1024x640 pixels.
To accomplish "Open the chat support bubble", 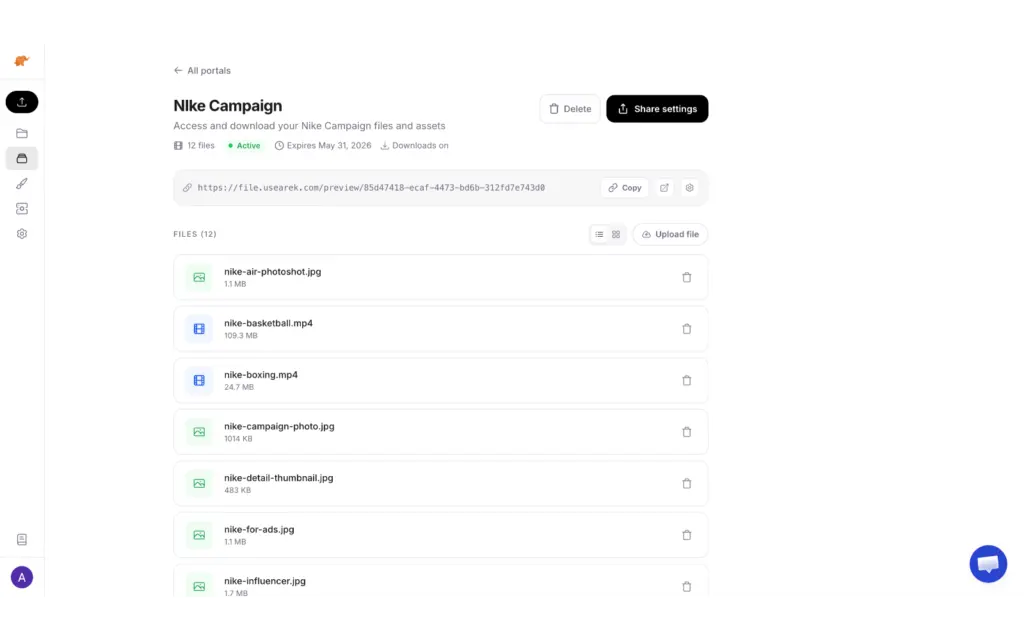I will pyautogui.click(x=987, y=564).
